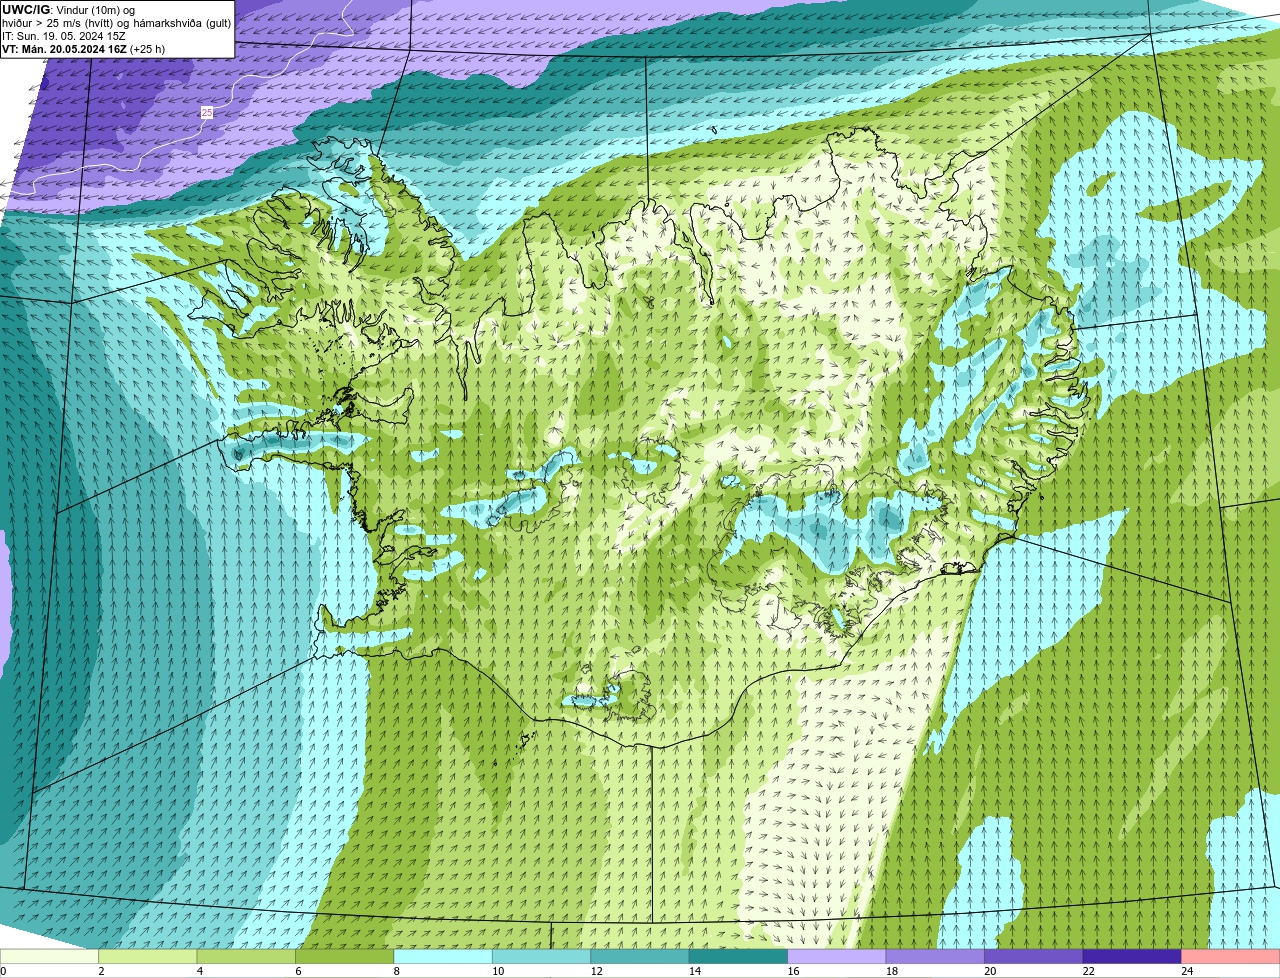1280x978 pixels.
Task: Select the 4–6 m/s green legend swatch
Action: point(247,956)
